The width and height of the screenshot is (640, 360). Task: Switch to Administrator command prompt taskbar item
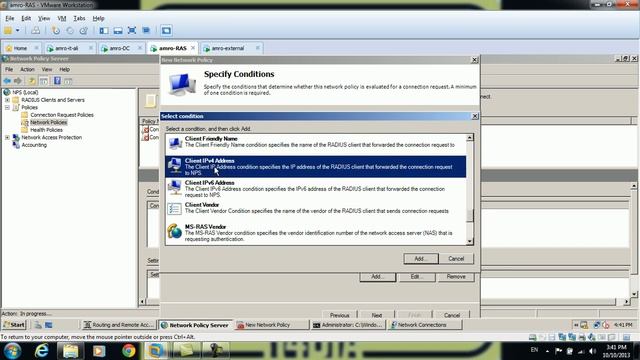click(x=348, y=325)
